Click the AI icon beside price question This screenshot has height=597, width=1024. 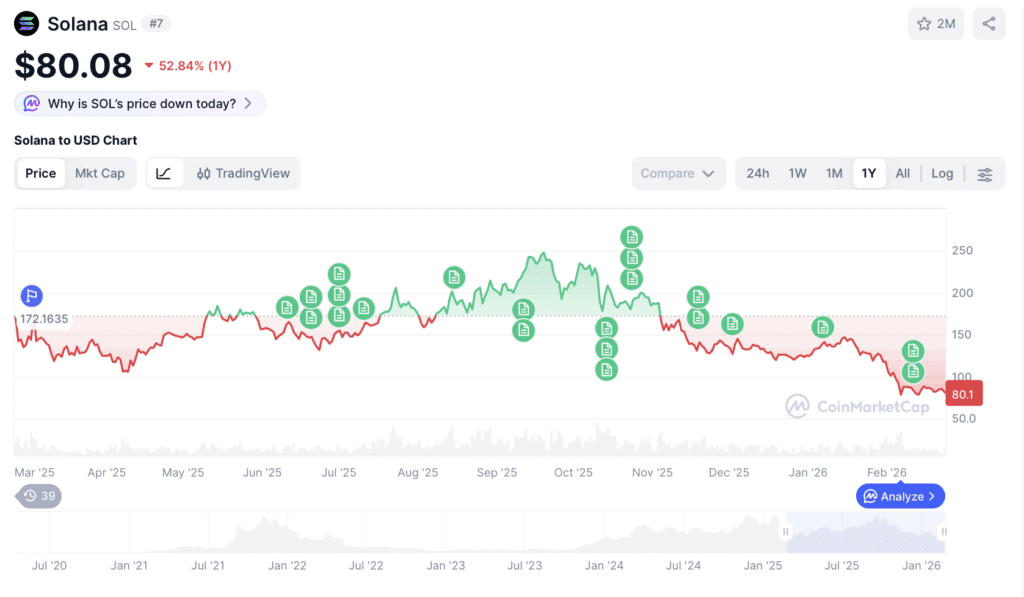[x=31, y=103]
